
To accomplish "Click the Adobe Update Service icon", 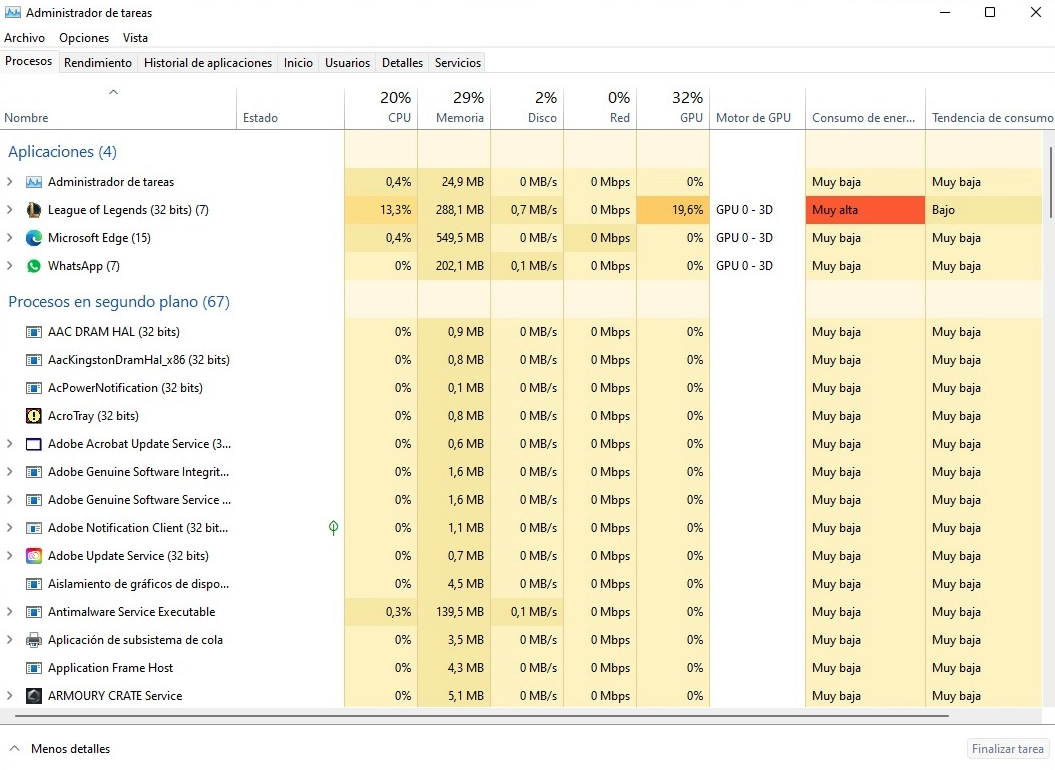I will tap(34, 556).
